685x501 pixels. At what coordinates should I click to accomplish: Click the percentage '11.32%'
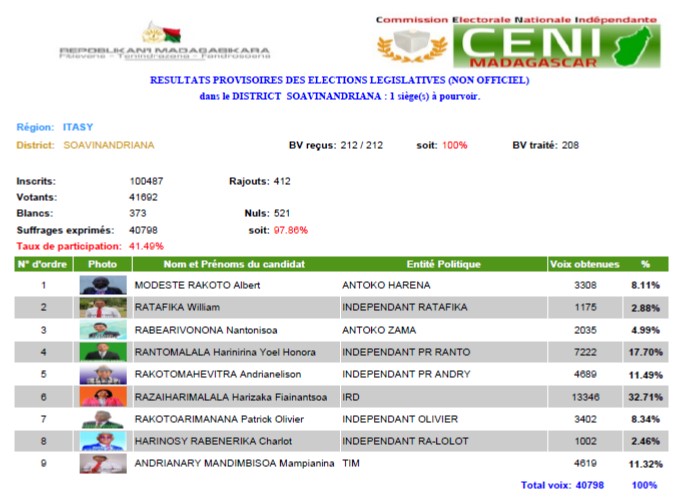click(646, 464)
